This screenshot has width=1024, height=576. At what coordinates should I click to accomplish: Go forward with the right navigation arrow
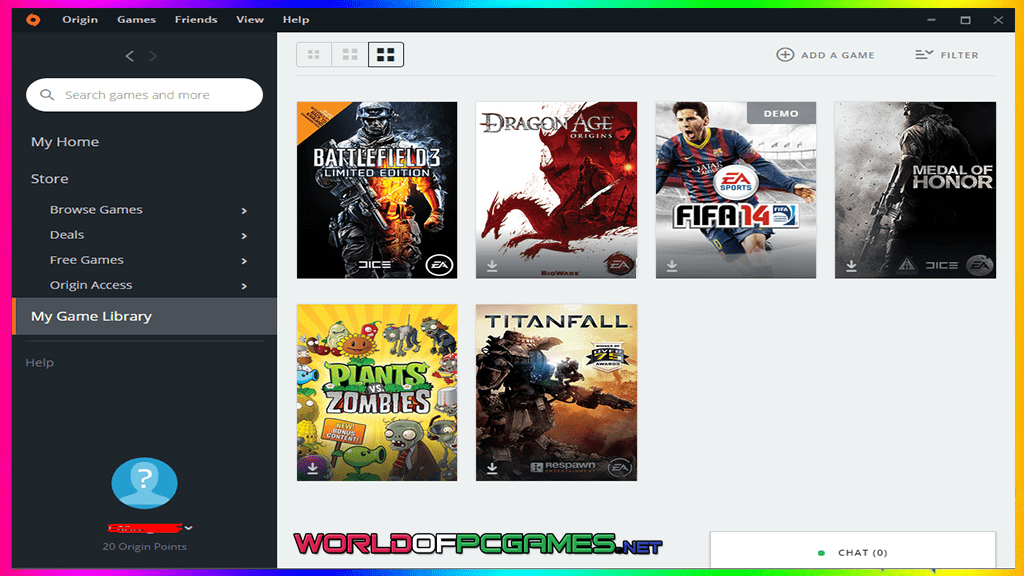[x=152, y=56]
